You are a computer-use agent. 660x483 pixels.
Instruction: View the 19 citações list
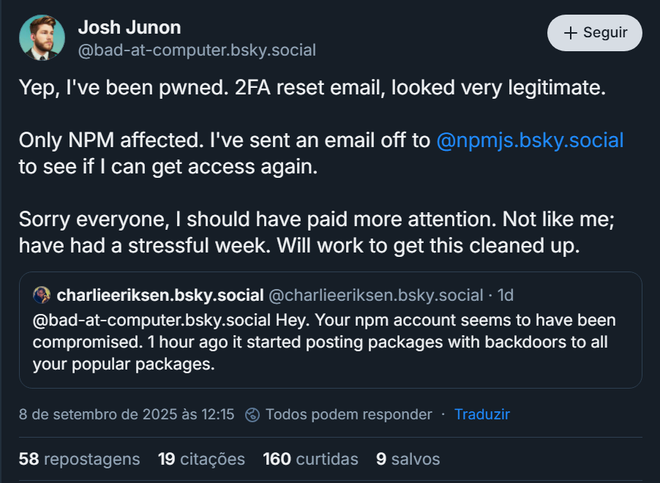201,459
